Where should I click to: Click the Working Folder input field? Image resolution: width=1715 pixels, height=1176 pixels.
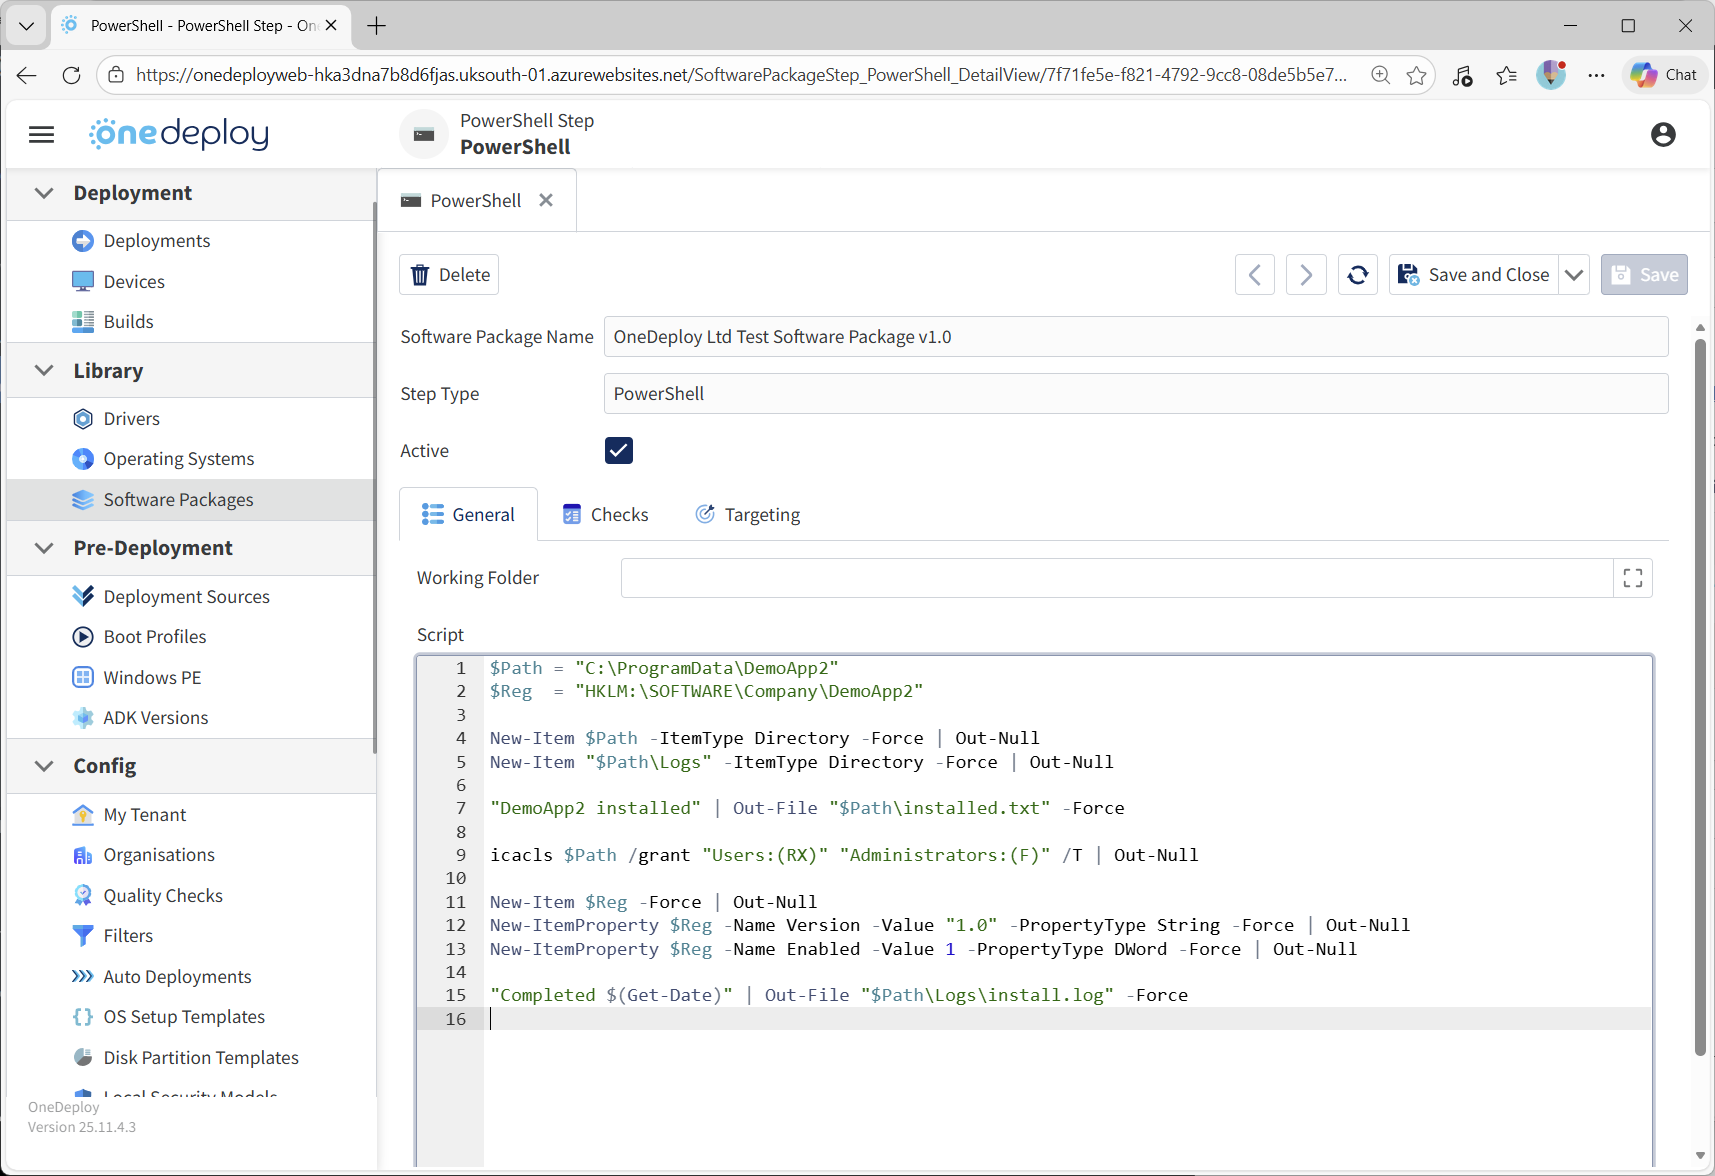pos(1116,578)
